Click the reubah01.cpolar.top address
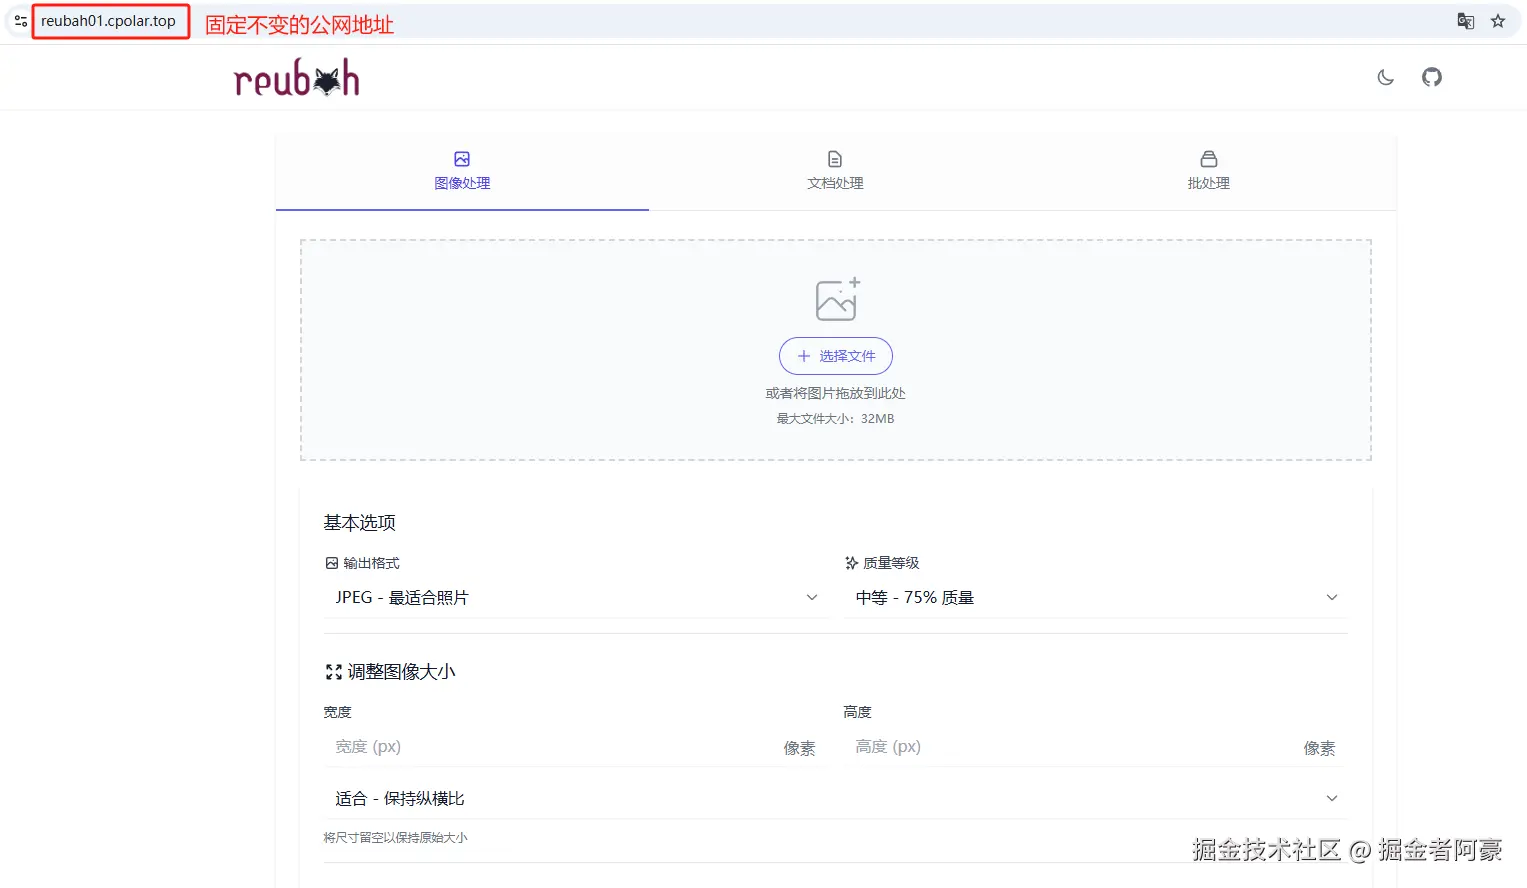This screenshot has width=1527, height=888. tap(108, 21)
